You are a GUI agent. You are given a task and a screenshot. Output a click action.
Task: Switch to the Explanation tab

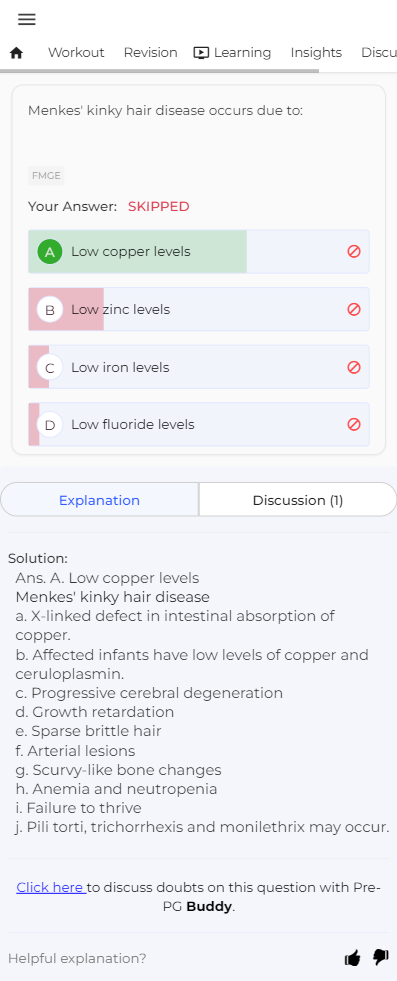coord(99,500)
